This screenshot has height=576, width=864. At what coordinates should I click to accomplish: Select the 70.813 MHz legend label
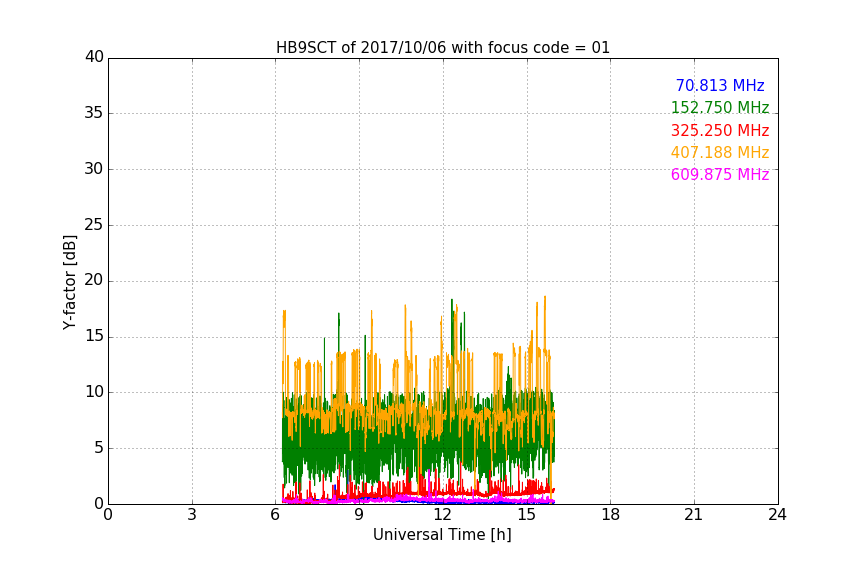pos(720,85)
